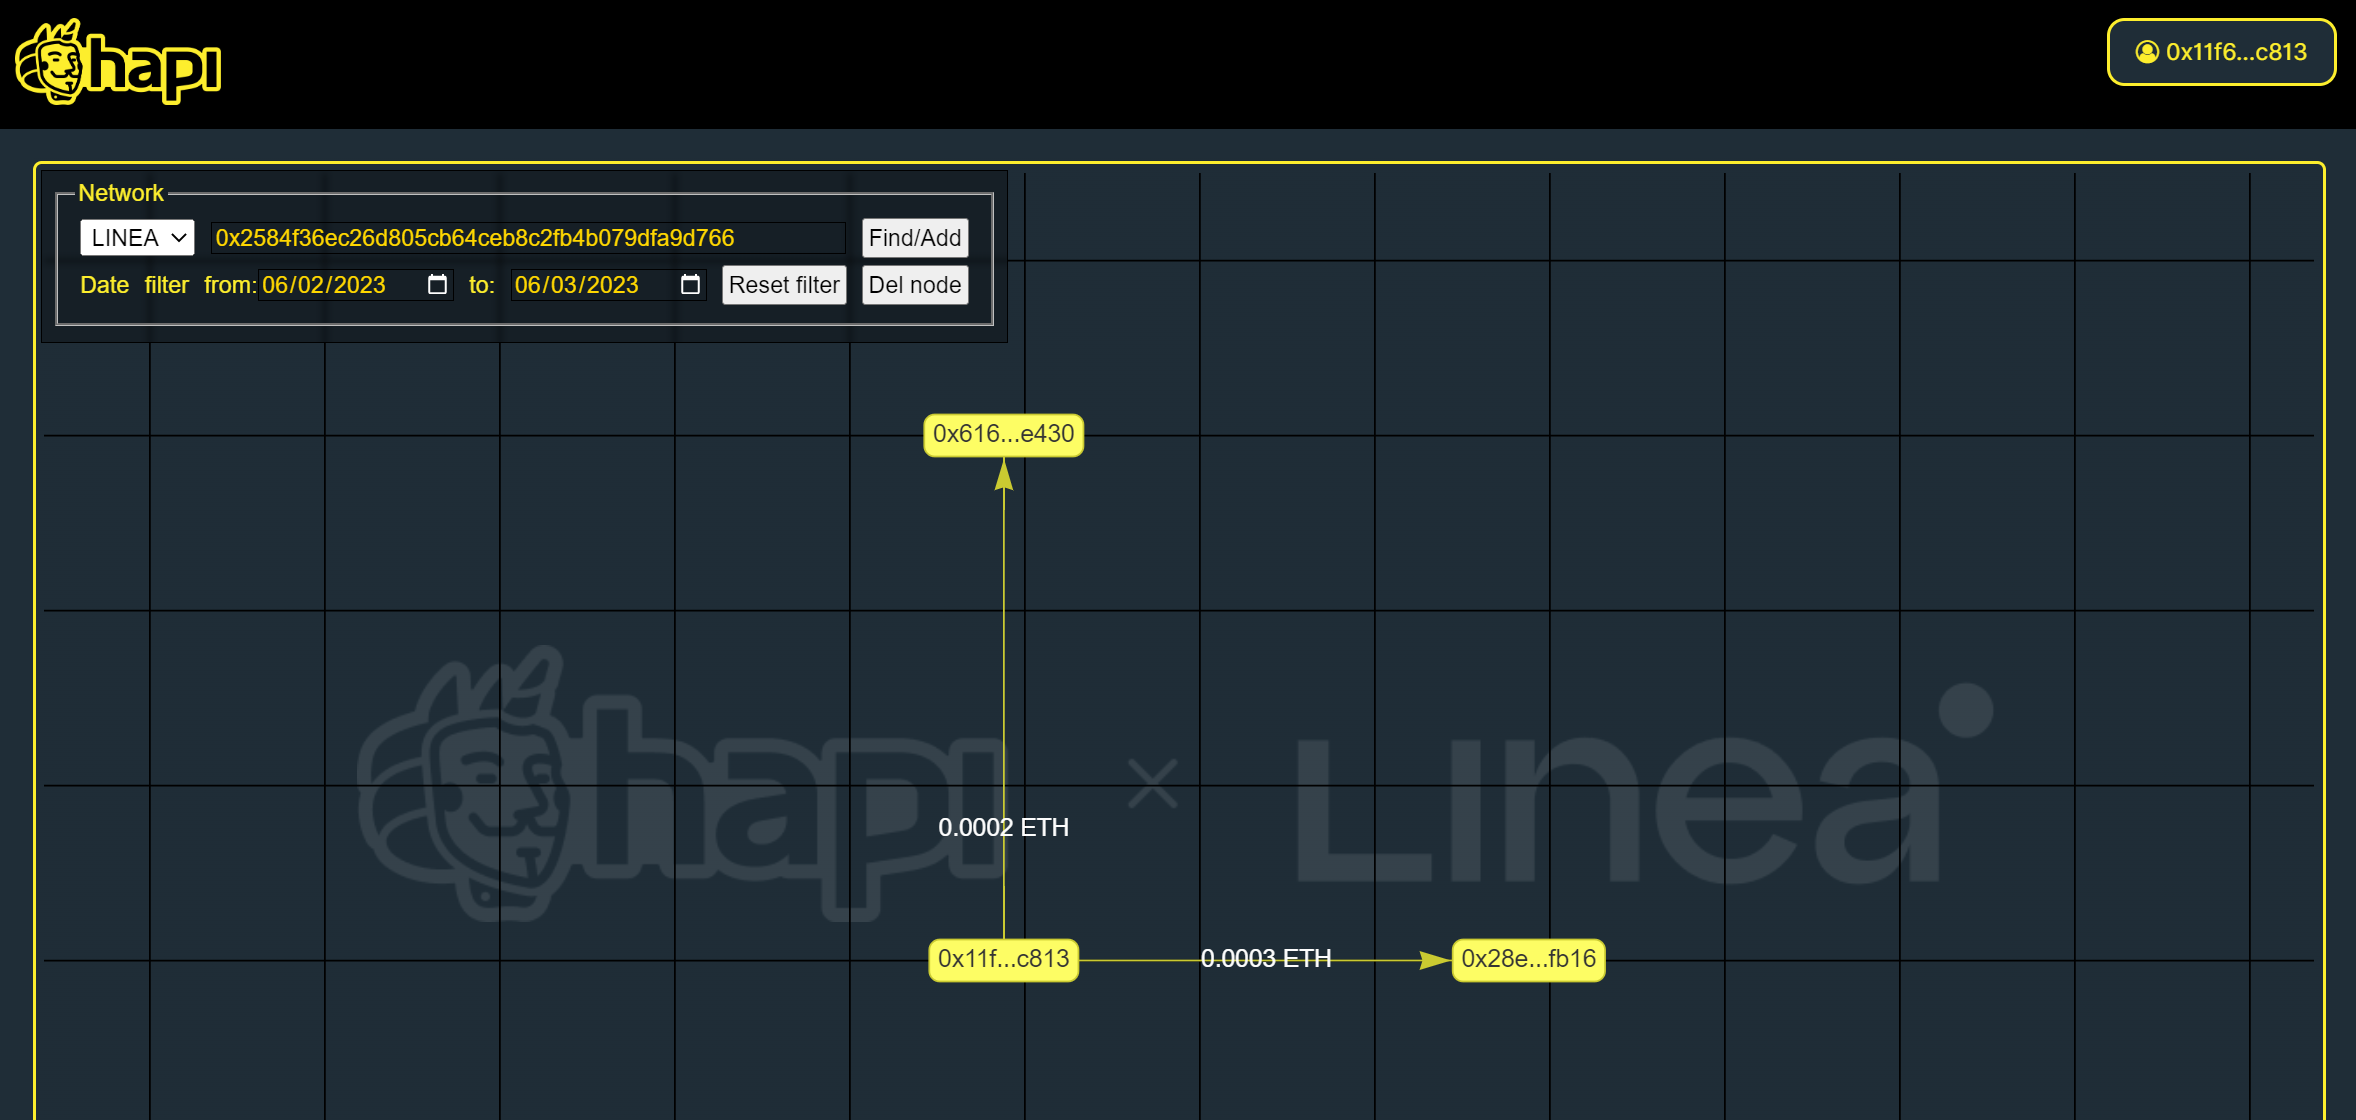Select the 0x11f...c813 graph node
The height and width of the screenshot is (1120, 2356).
click(x=1003, y=959)
